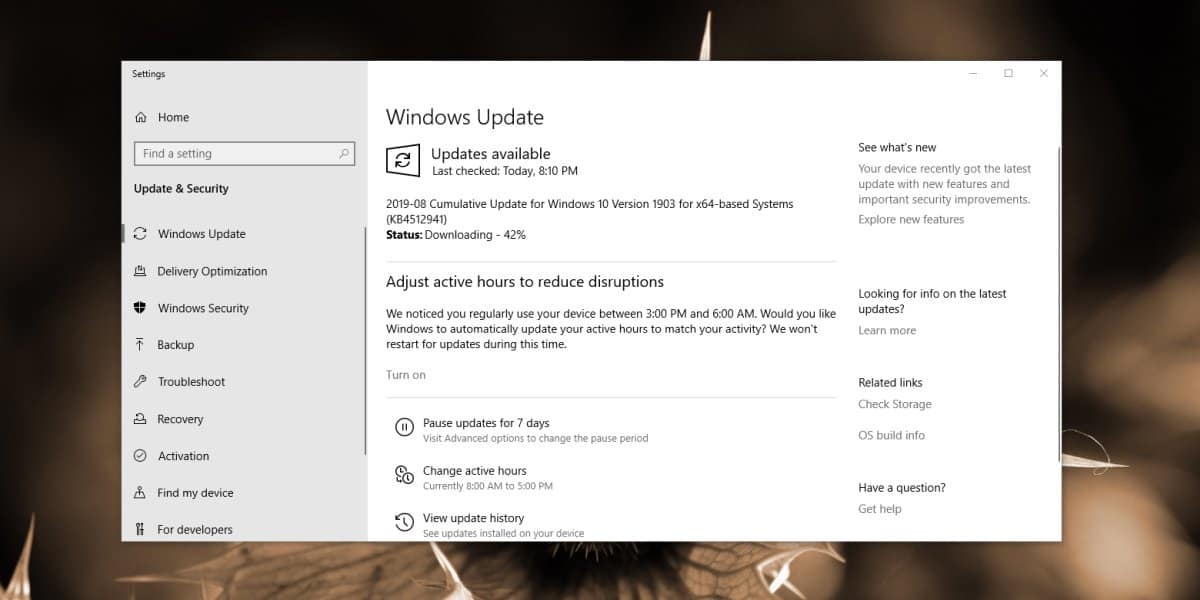Maximize the Settings window
The image size is (1200, 600).
click(x=1008, y=73)
